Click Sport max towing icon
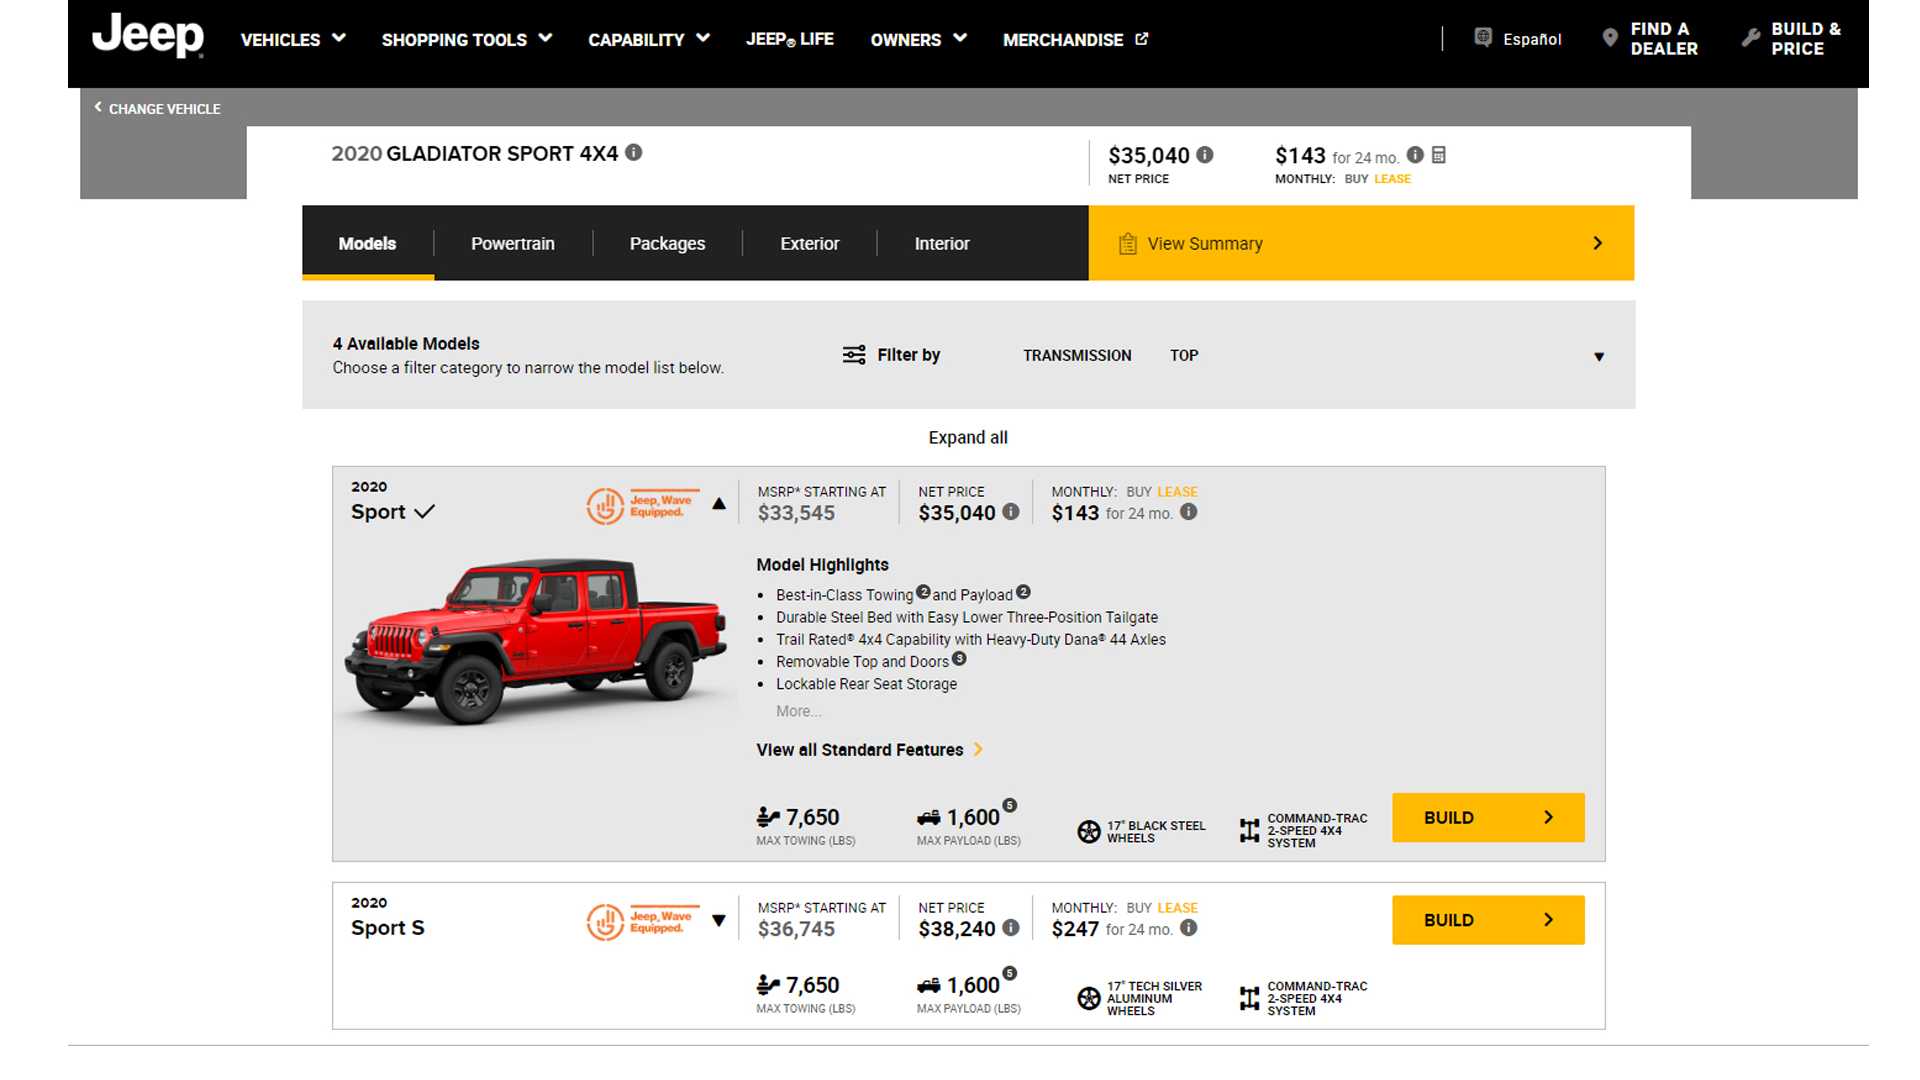1920x1080 pixels. click(767, 817)
